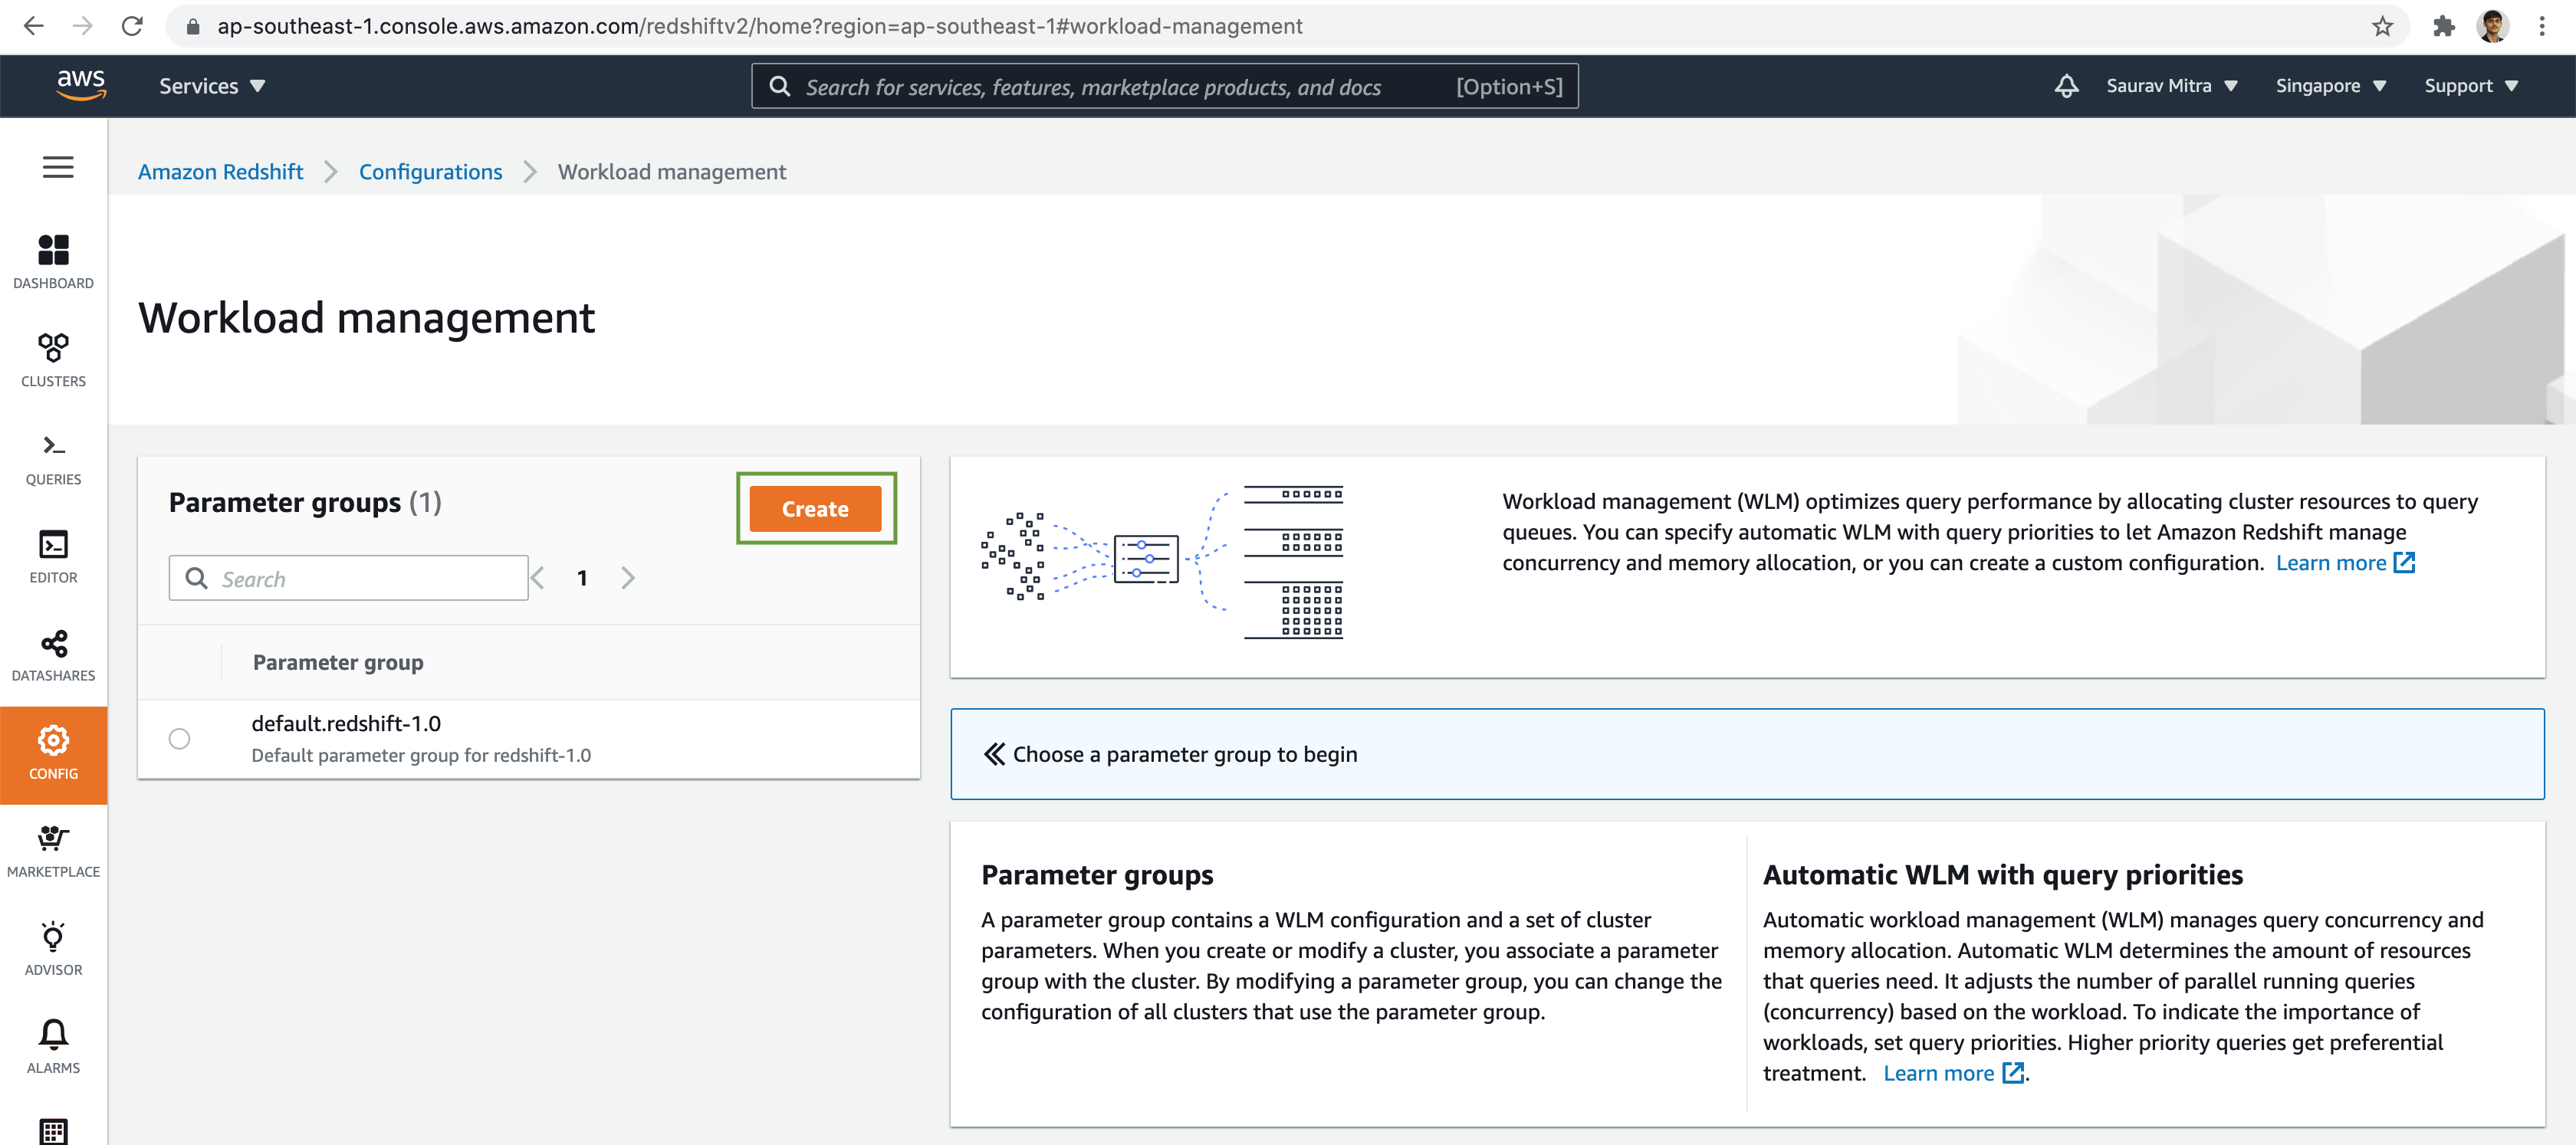Click the Create parameter group button
Image resolution: width=2576 pixels, height=1145 pixels.
818,507
